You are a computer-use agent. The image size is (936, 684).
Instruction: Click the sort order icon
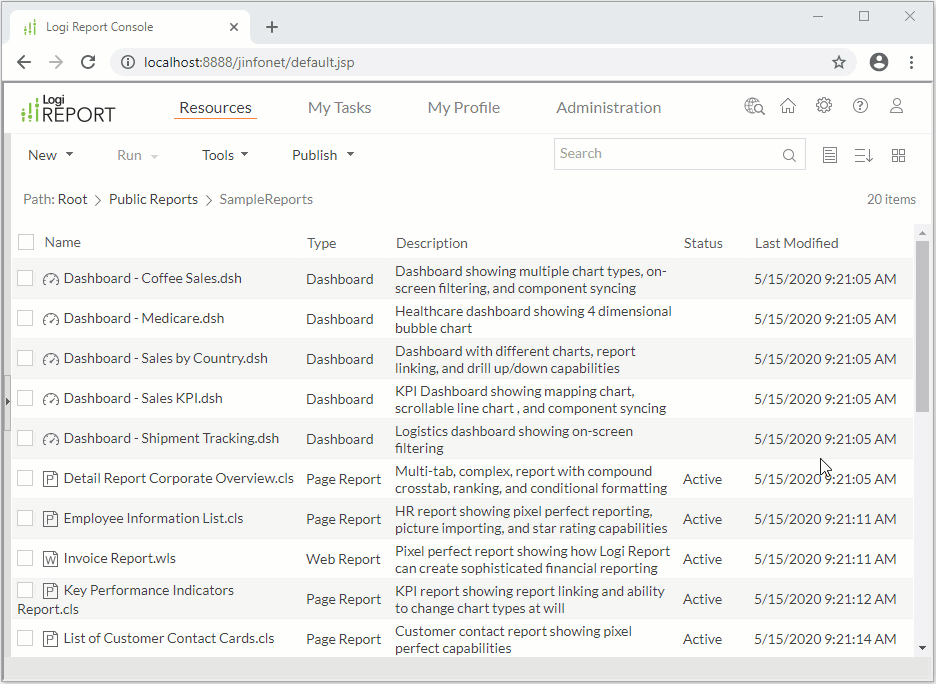pyautogui.click(x=864, y=155)
